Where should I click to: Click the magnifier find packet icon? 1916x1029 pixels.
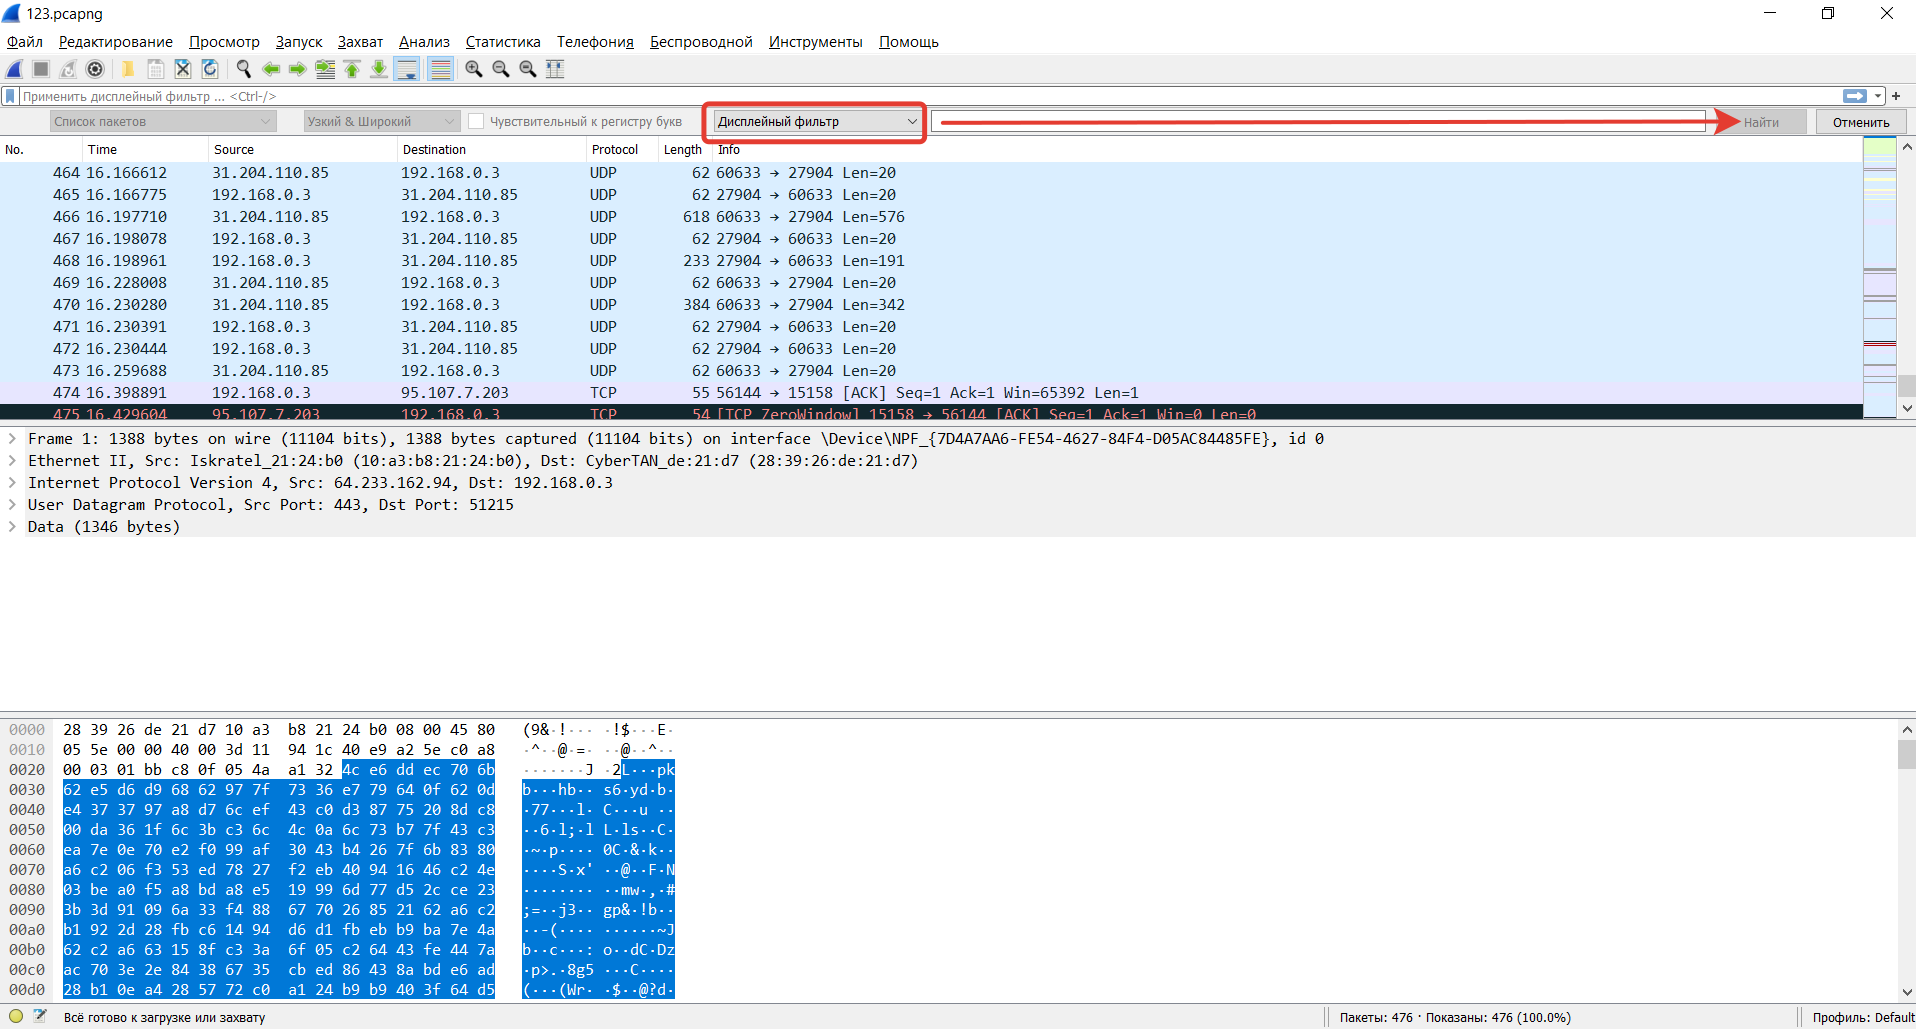coord(243,69)
